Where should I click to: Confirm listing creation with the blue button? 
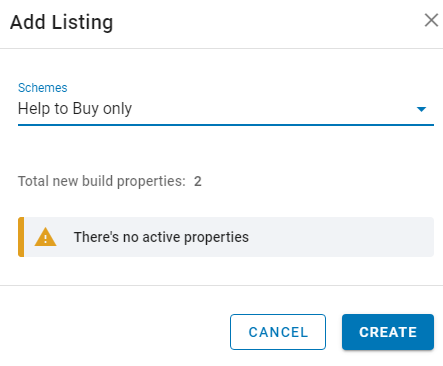tap(388, 332)
